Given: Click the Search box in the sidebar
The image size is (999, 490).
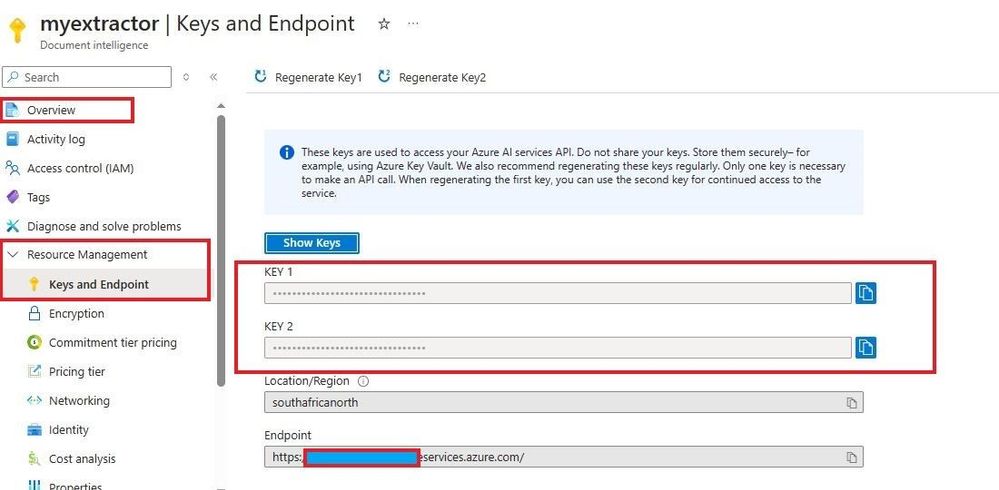Looking at the screenshot, I should 87,77.
